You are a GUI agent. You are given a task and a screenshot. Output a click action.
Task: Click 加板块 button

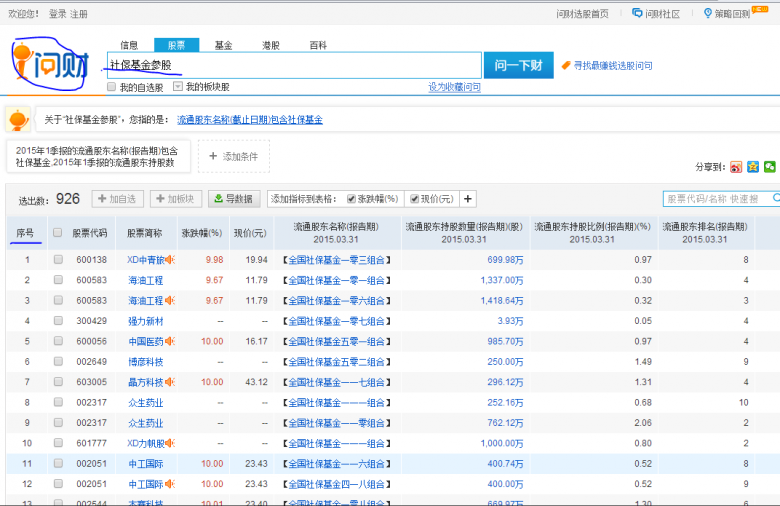click(175, 199)
